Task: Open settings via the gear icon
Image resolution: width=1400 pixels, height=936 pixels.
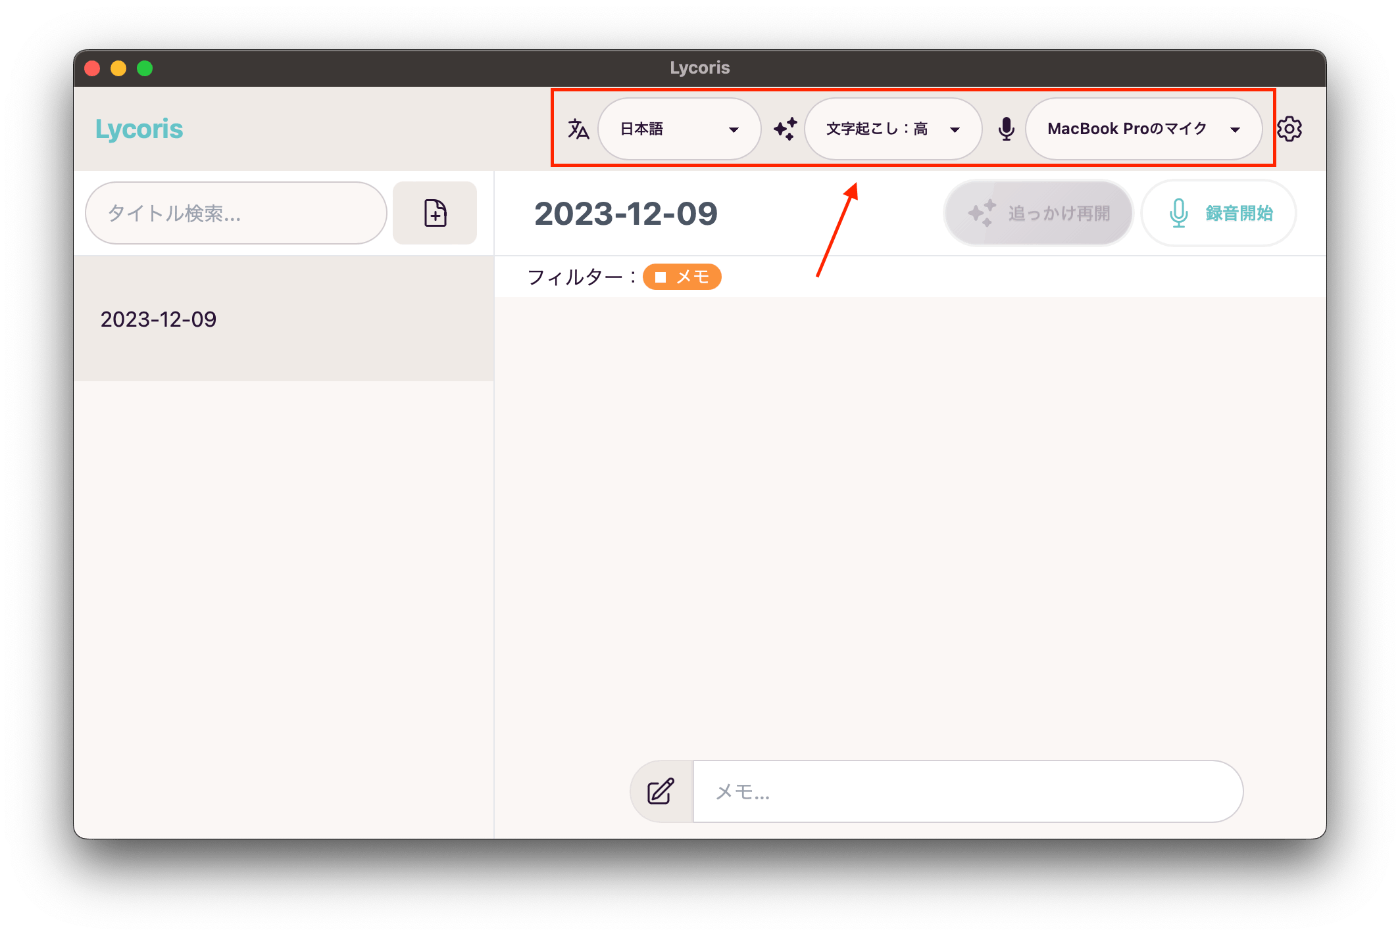Action: coord(1290,129)
